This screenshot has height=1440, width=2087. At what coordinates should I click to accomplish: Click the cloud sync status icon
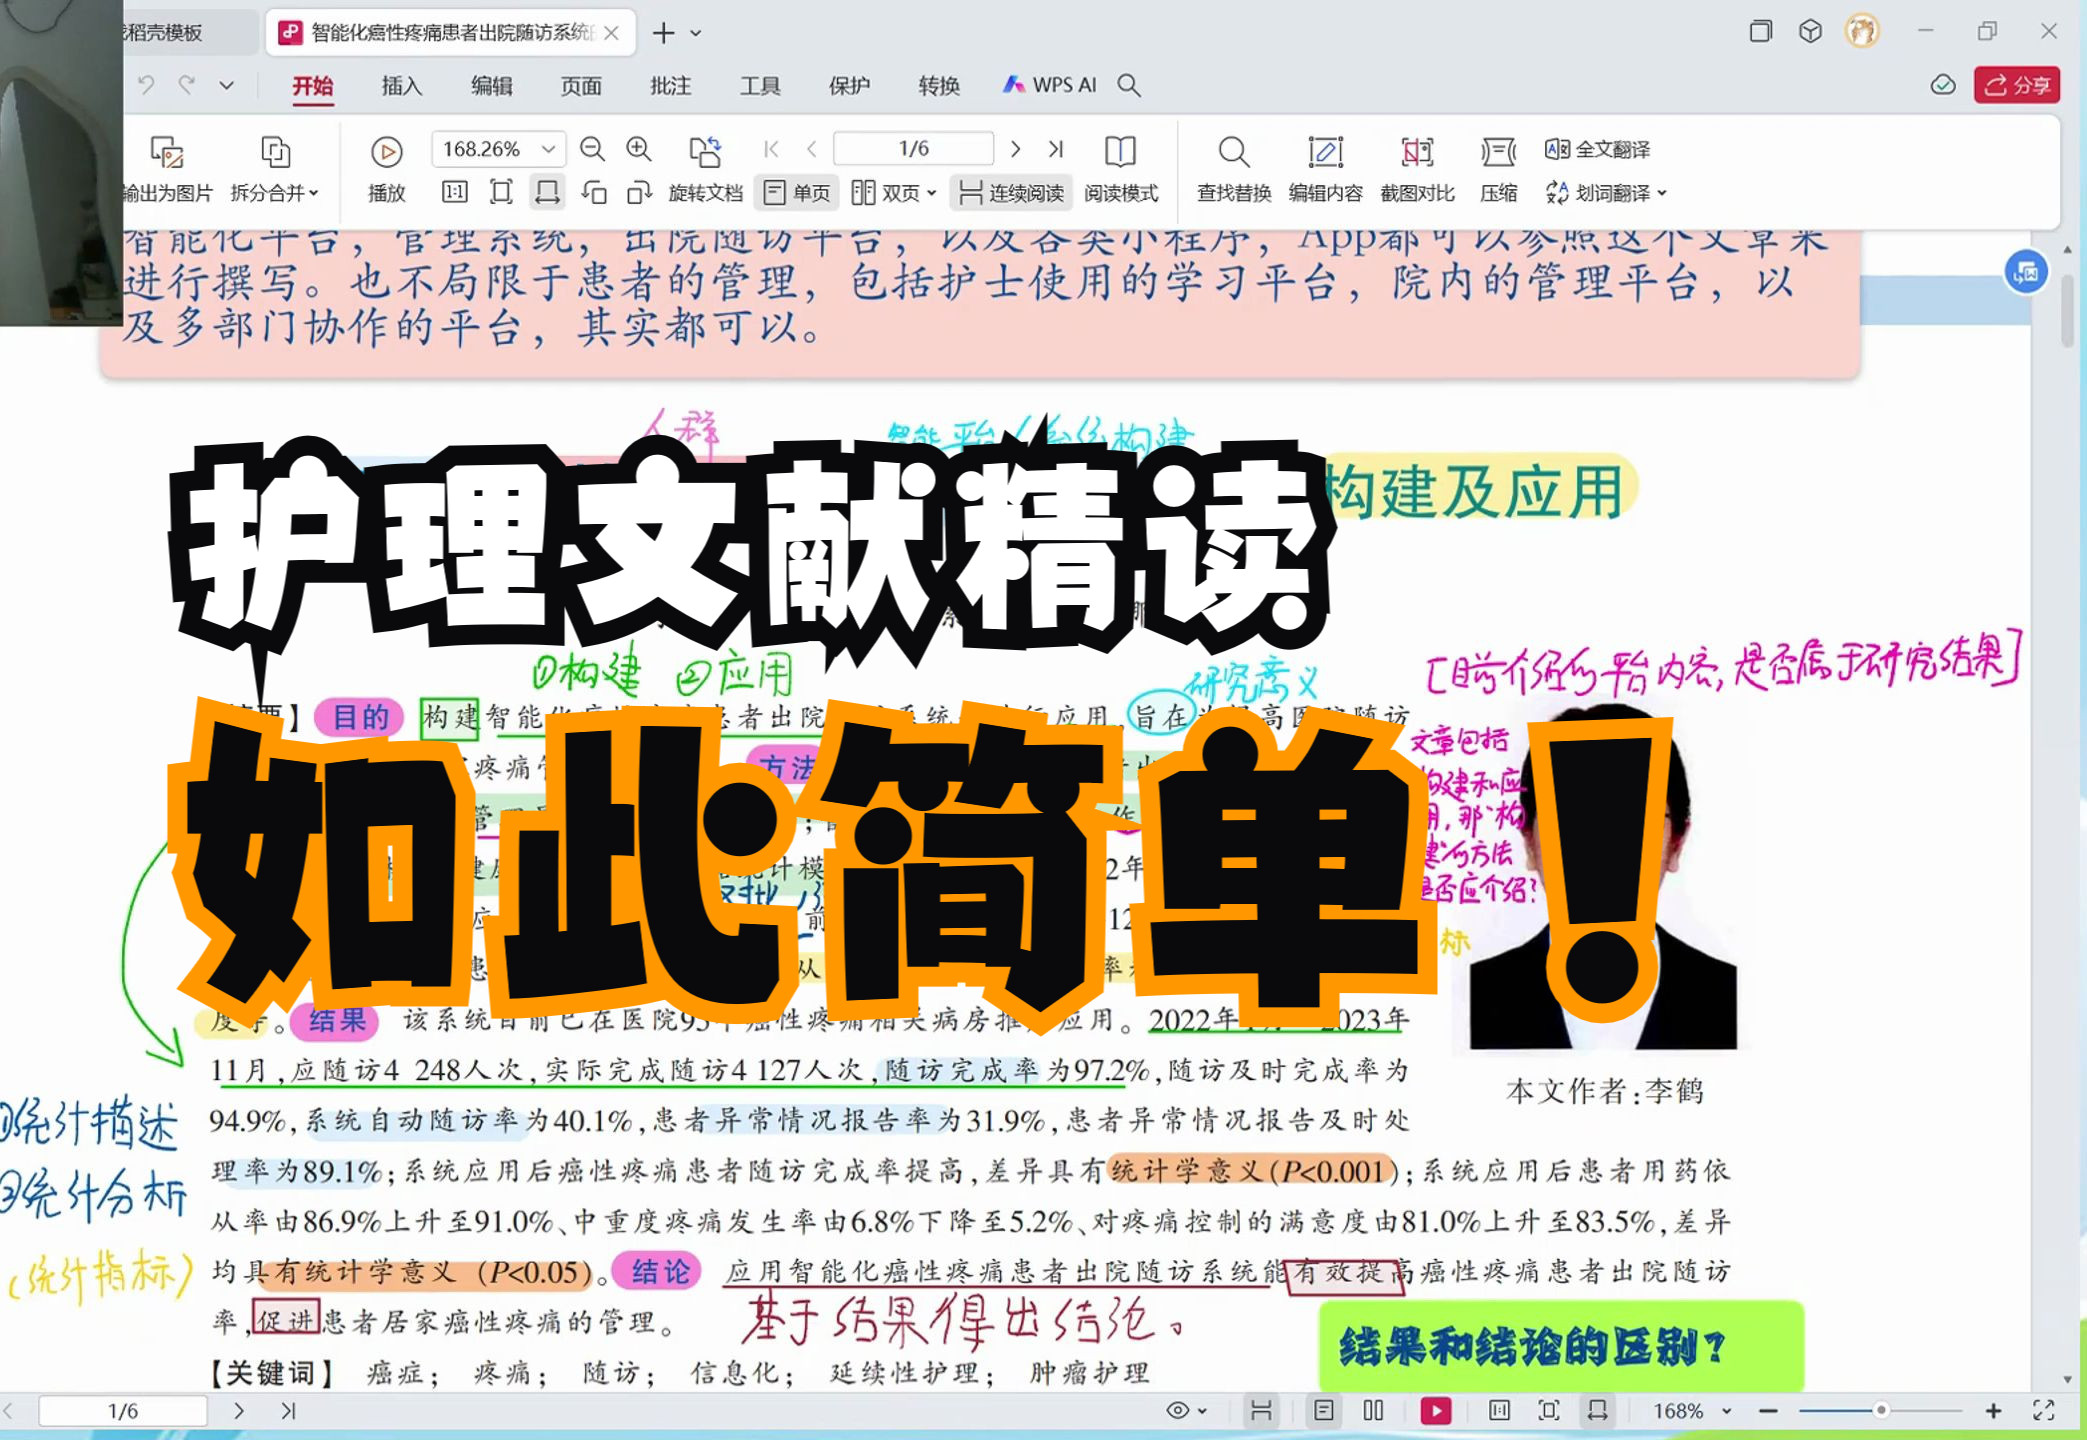1943,85
